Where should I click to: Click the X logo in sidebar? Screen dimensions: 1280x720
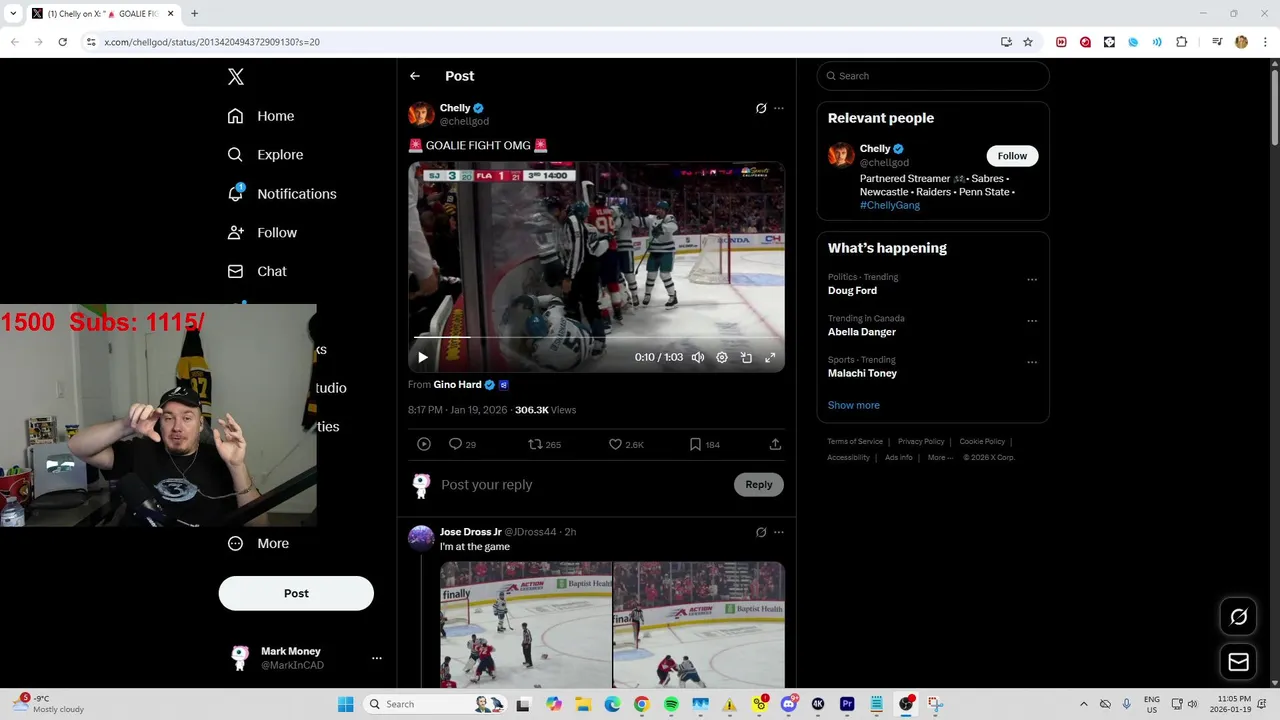tap(236, 77)
